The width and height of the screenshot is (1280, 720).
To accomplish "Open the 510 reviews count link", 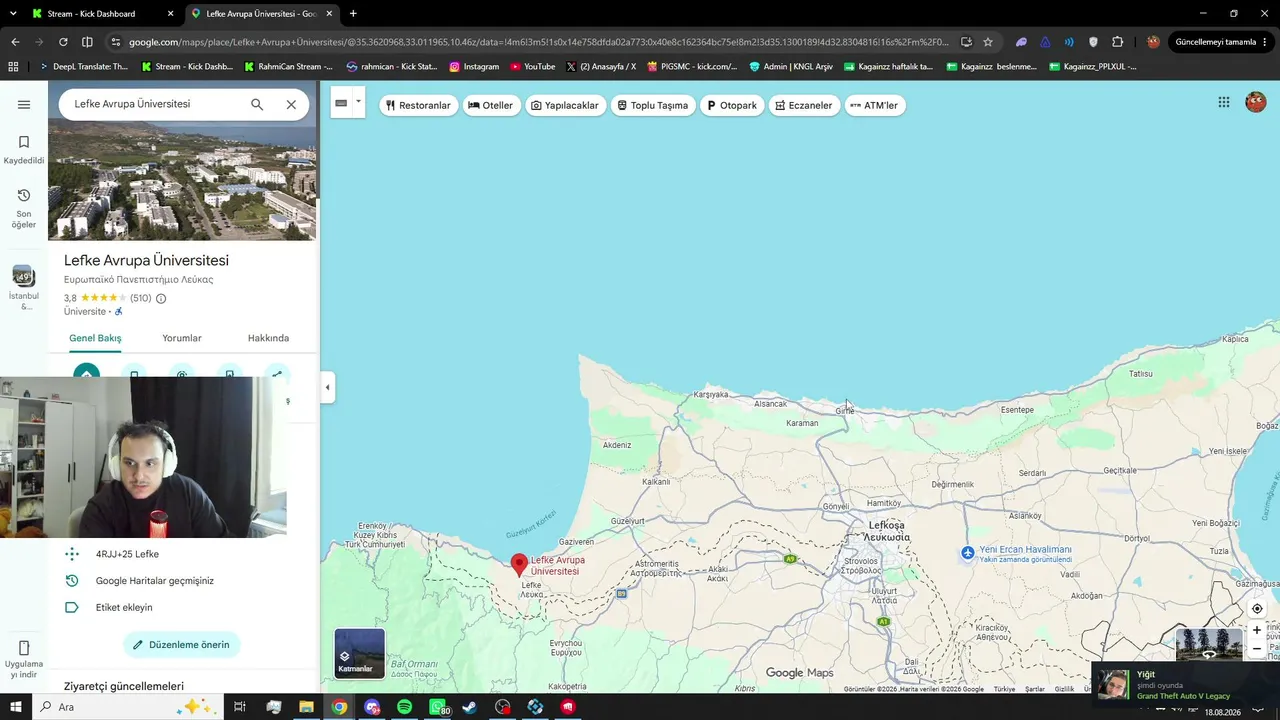I will [140, 298].
